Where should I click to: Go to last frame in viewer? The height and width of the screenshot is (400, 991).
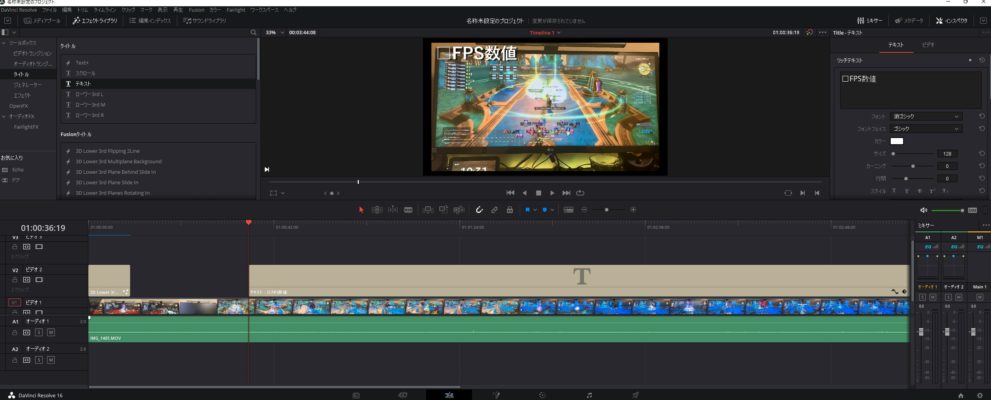click(x=566, y=193)
